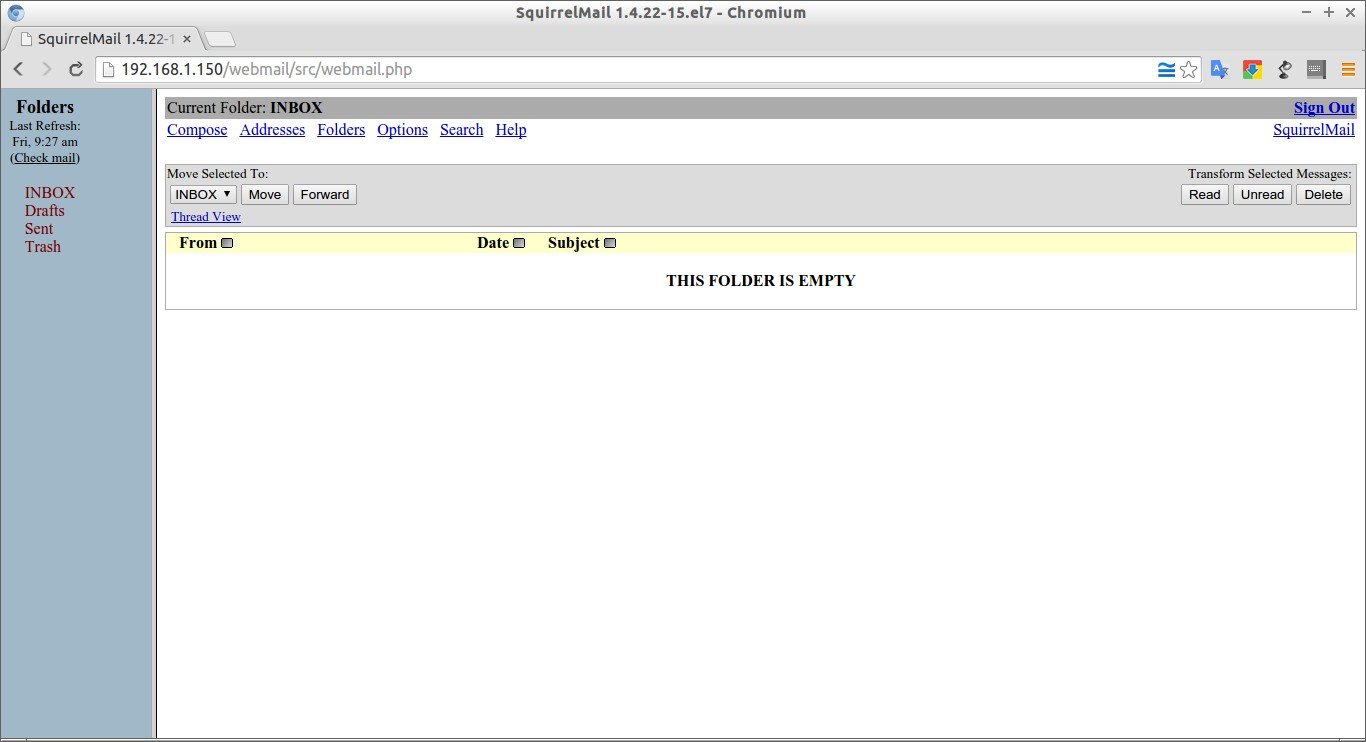Open the keyboard extension icon
1366x742 pixels.
pyautogui.click(x=1316, y=69)
